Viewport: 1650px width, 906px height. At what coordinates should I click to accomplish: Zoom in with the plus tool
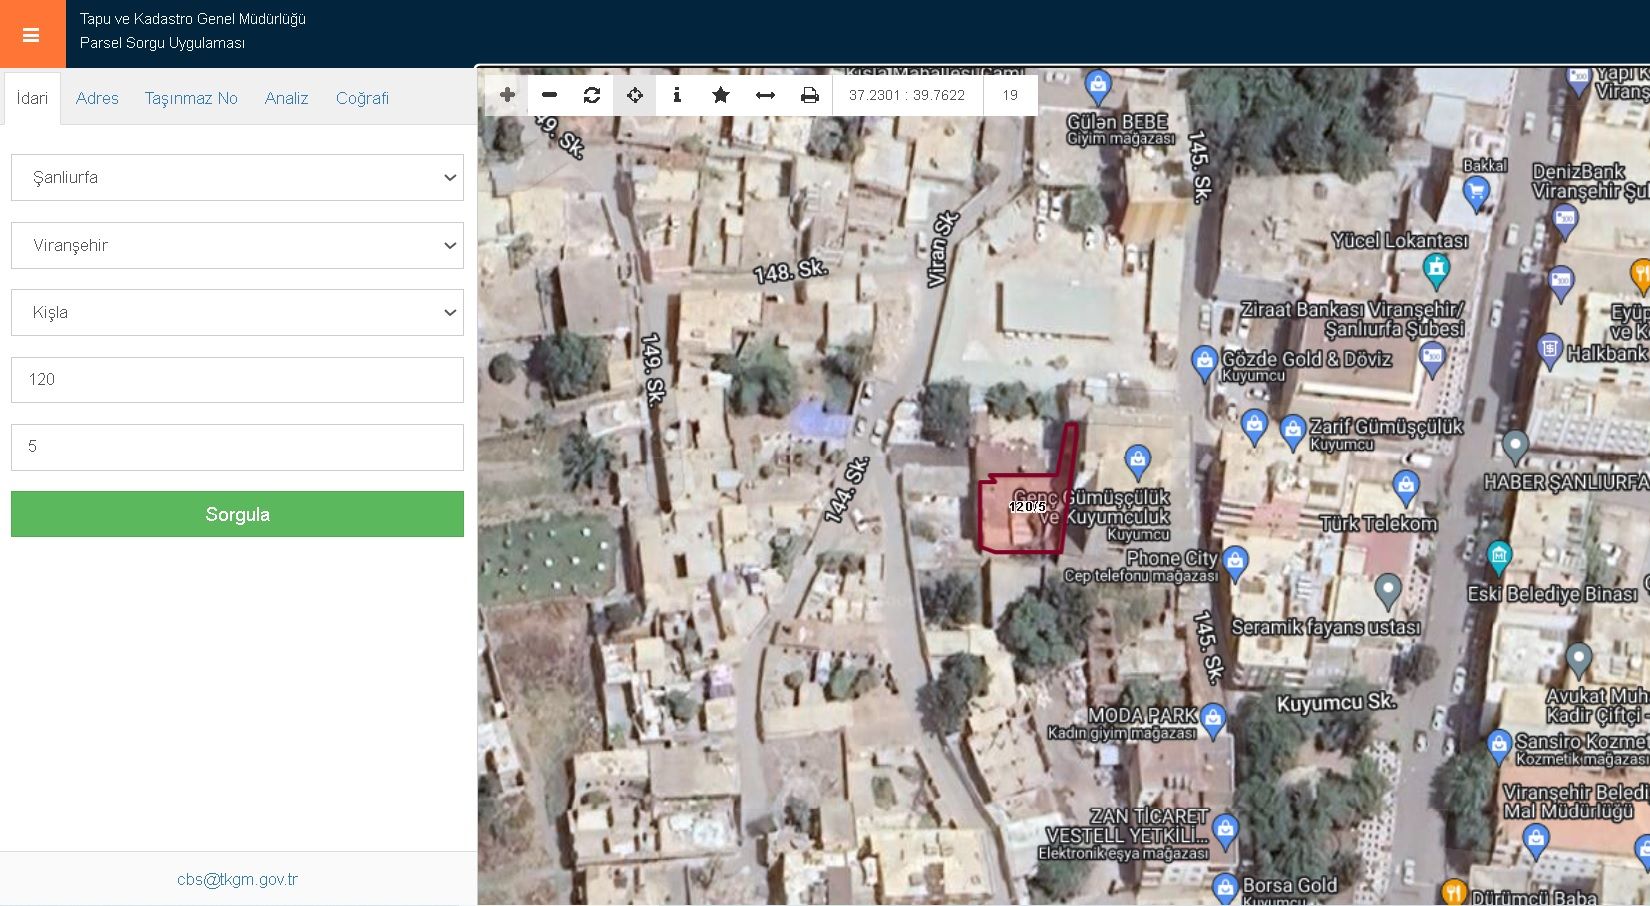pyautogui.click(x=507, y=95)
